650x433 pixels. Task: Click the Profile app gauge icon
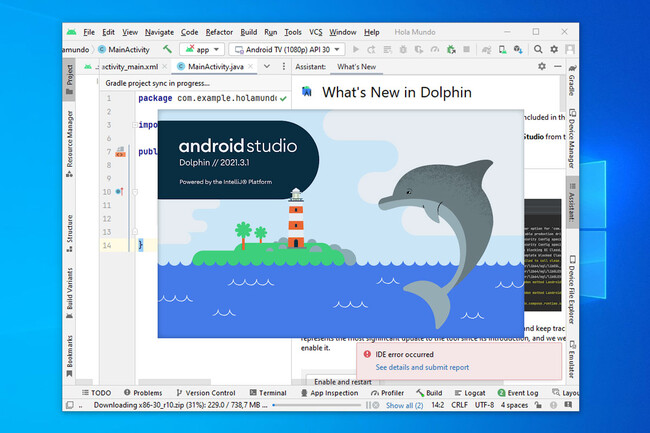click(x=435, y=49)
